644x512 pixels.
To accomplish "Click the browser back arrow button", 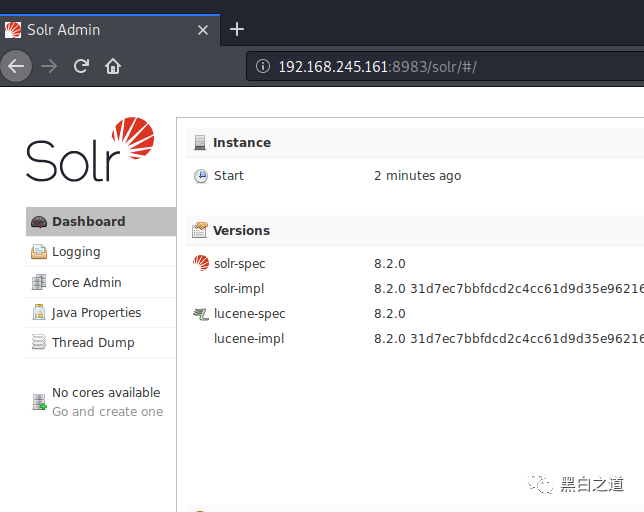I will click(x=16, y=66).
